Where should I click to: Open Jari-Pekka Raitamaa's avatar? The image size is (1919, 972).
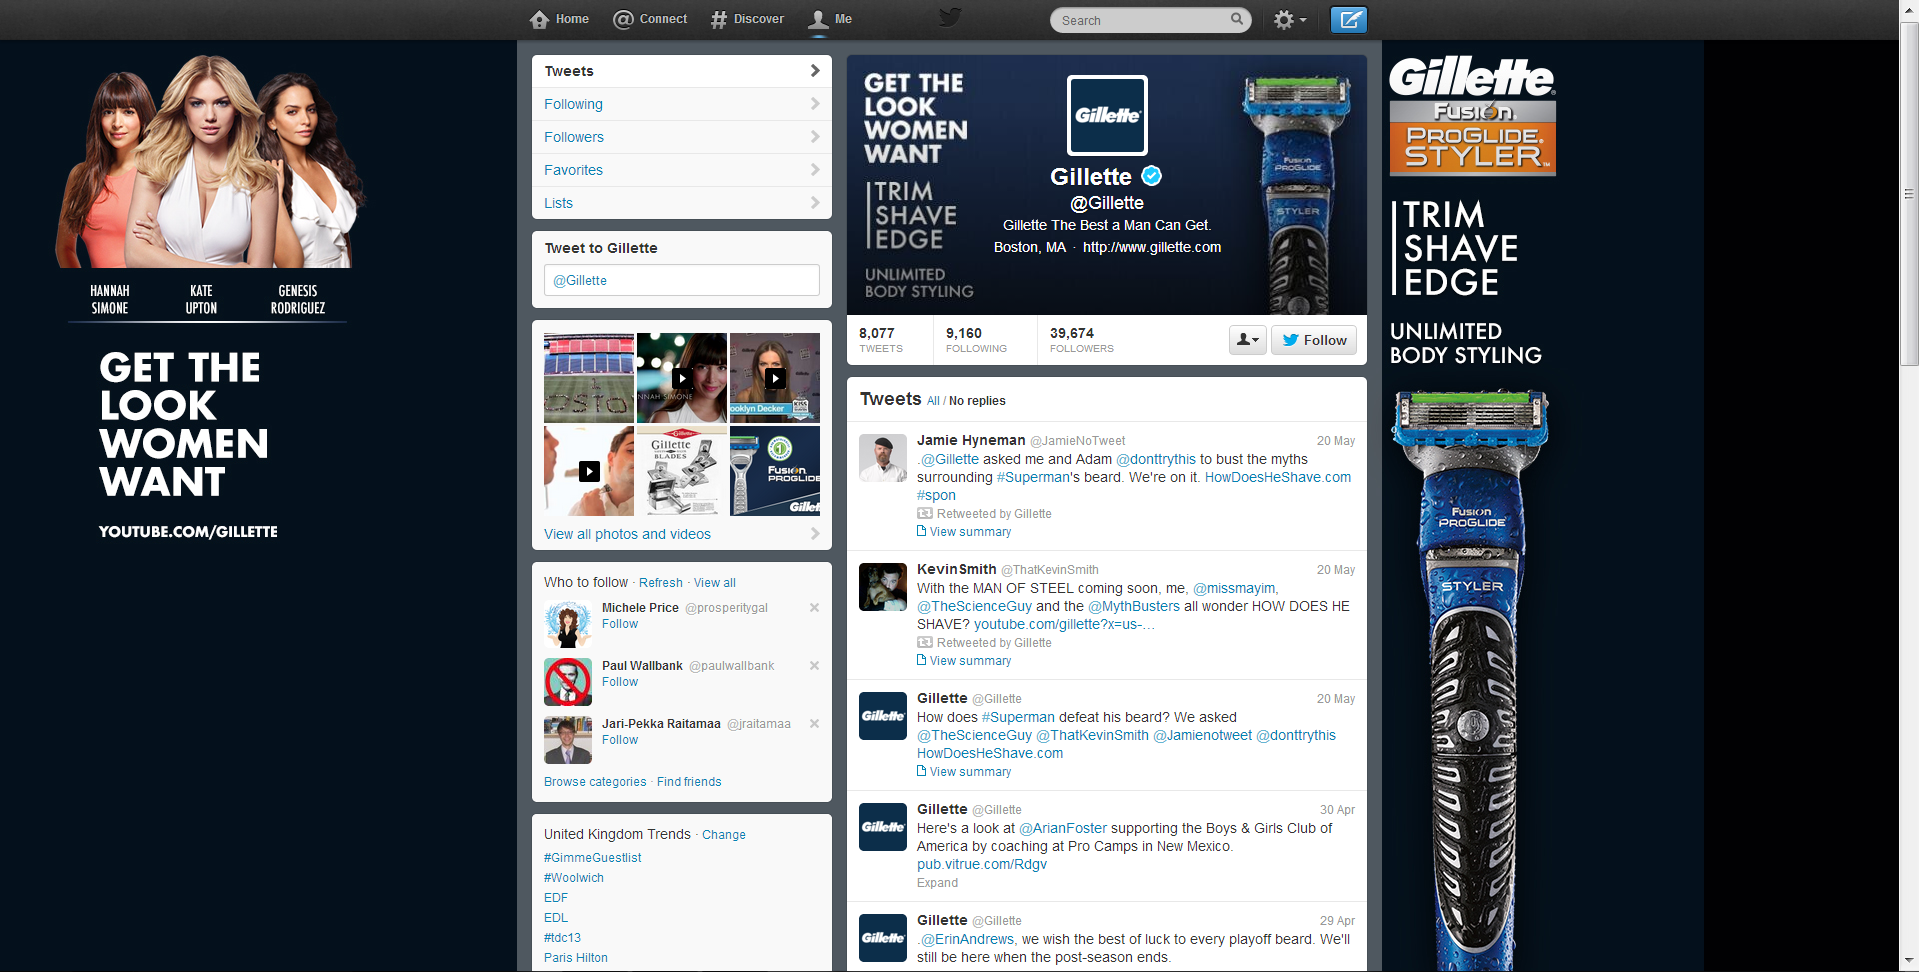coord(568,740)
